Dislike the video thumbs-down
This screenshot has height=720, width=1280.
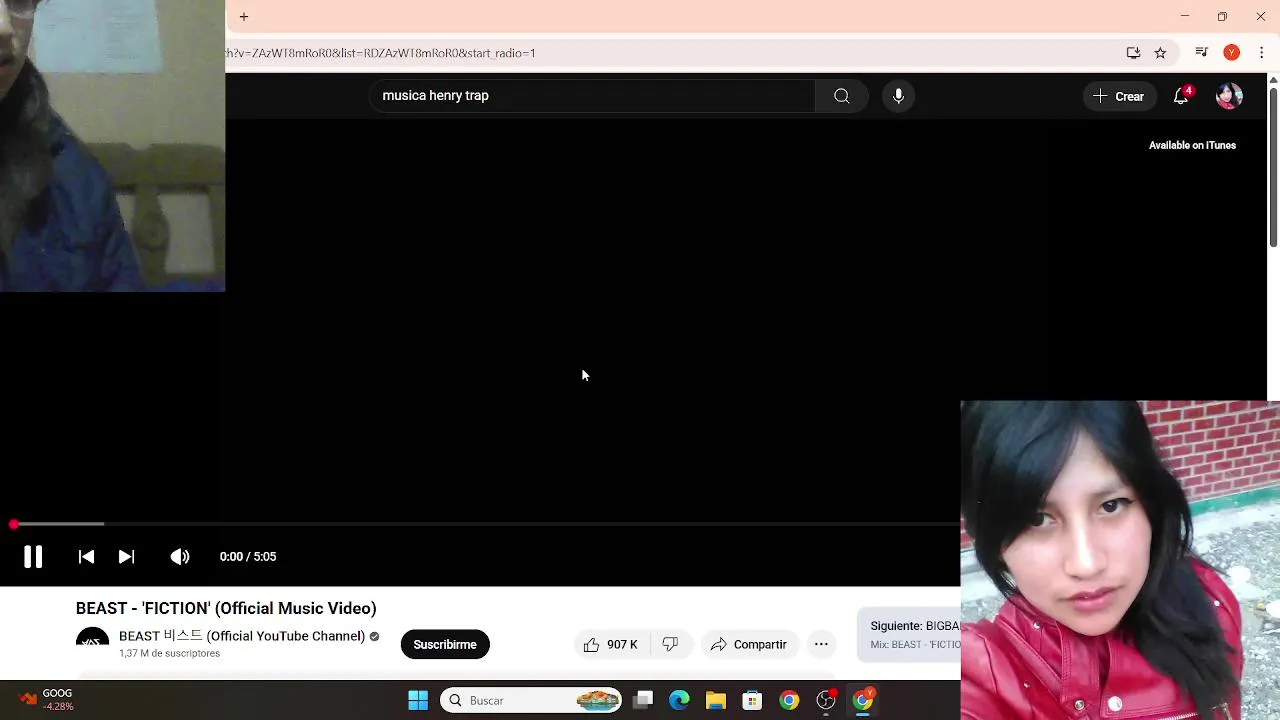(x=670, y=644)
